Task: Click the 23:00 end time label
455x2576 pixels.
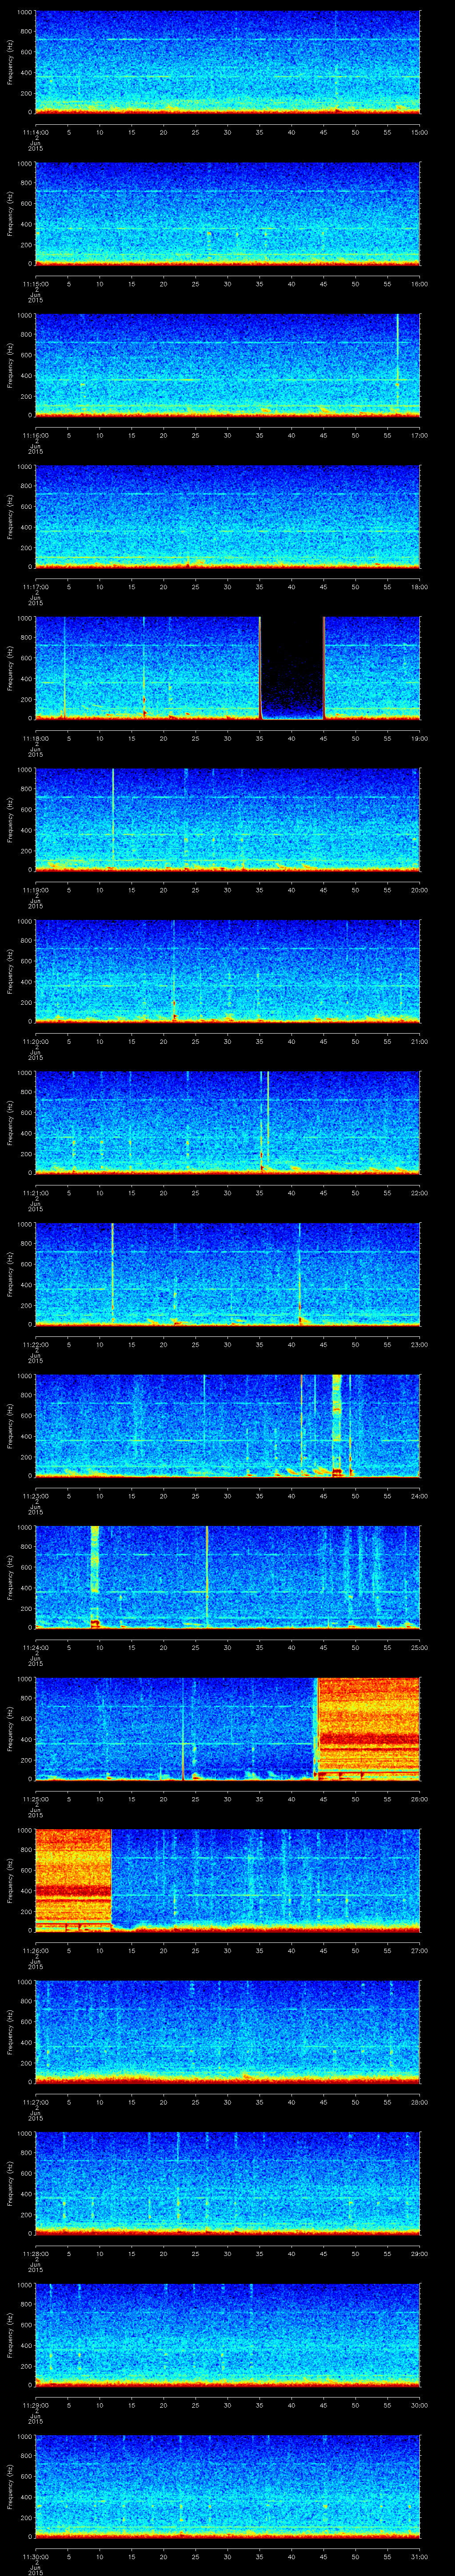Action: click(419, 1344)
